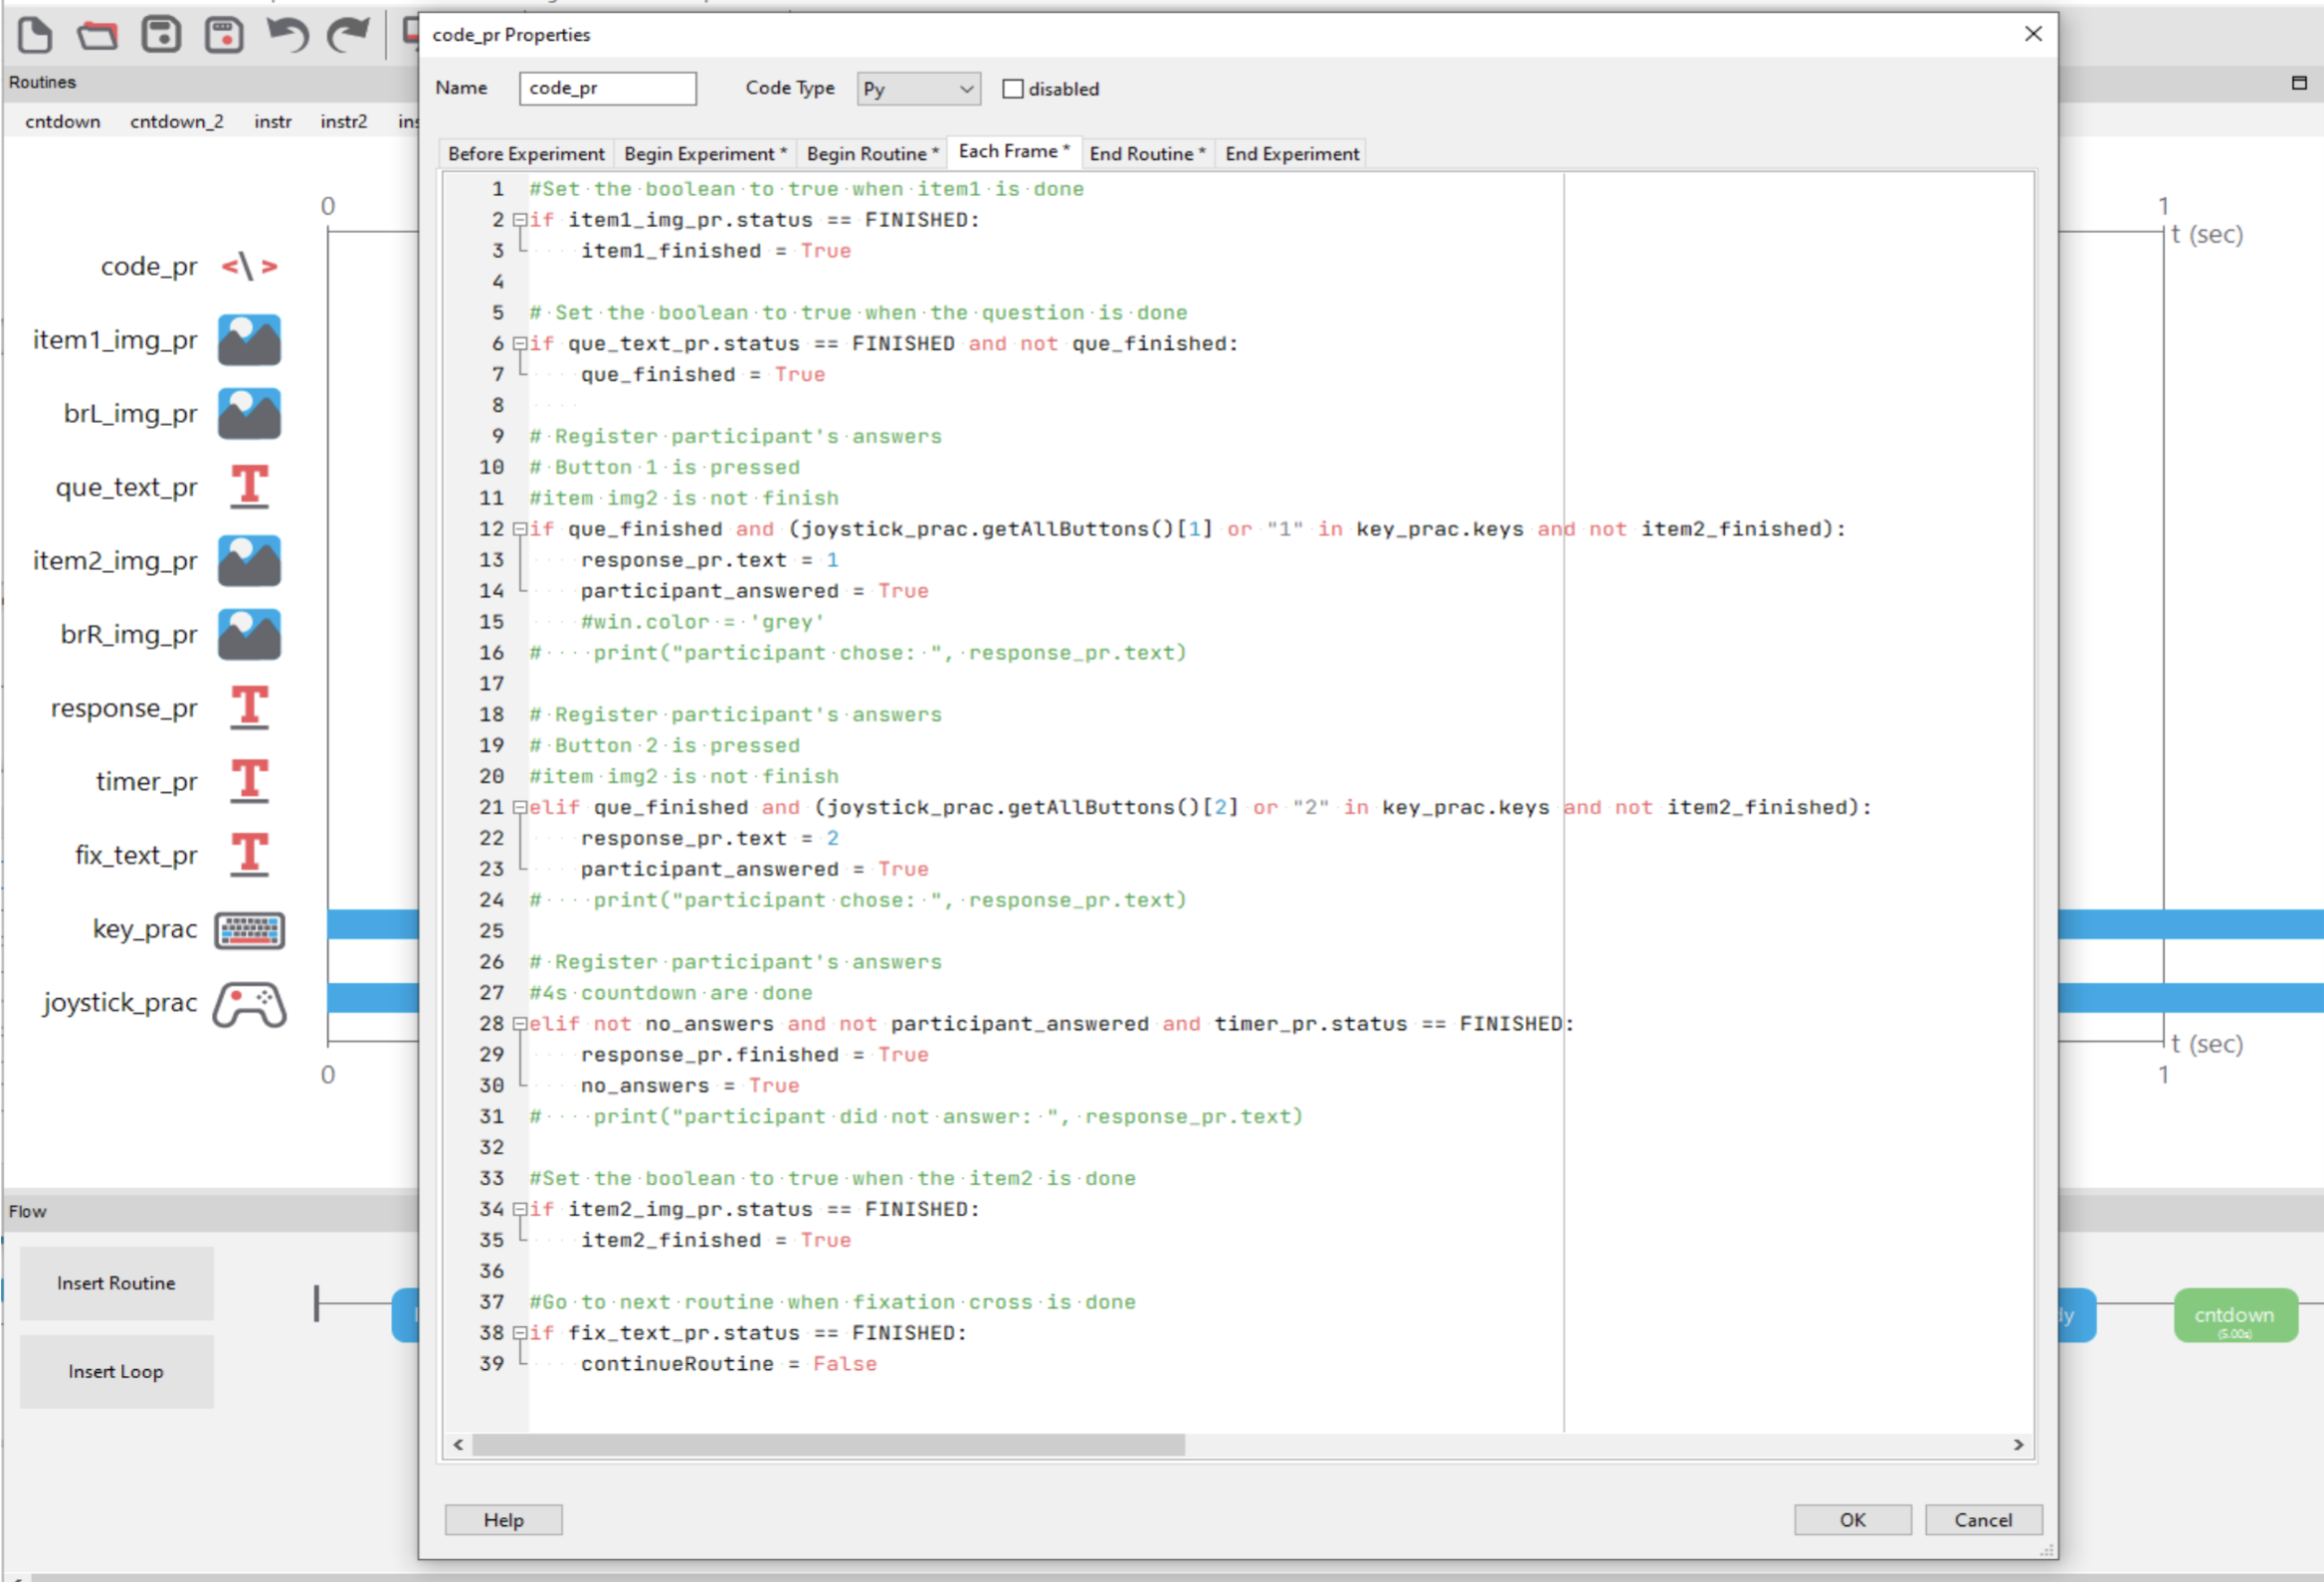
Task: Open the instr2 routine tab
Action: pyautogui.click(x=344, y=122)
